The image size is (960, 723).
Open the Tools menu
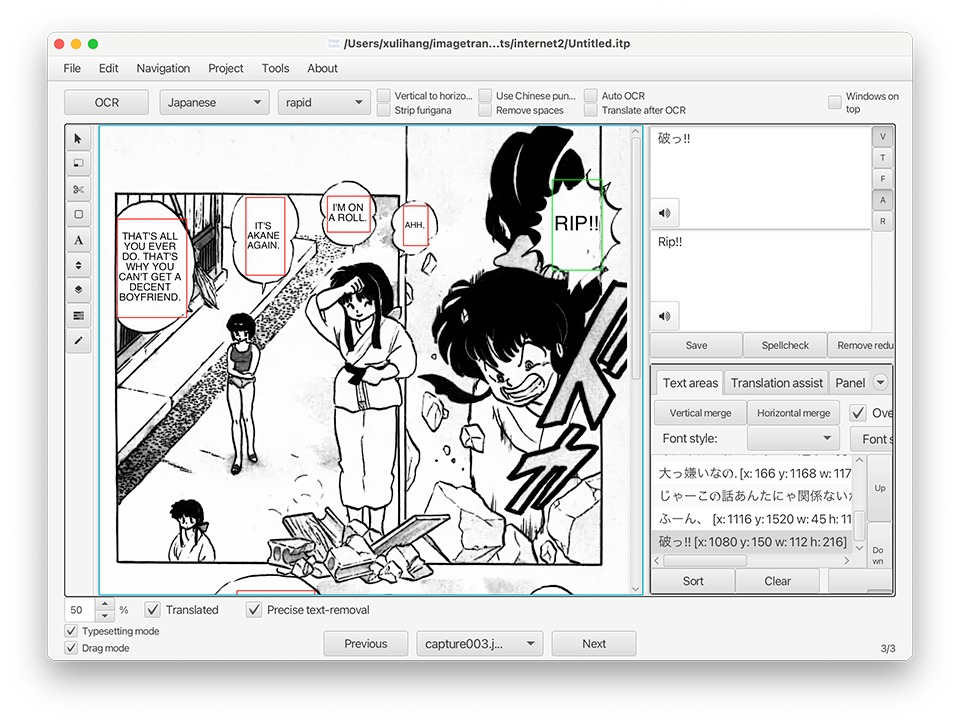click(x=276, y=69)
